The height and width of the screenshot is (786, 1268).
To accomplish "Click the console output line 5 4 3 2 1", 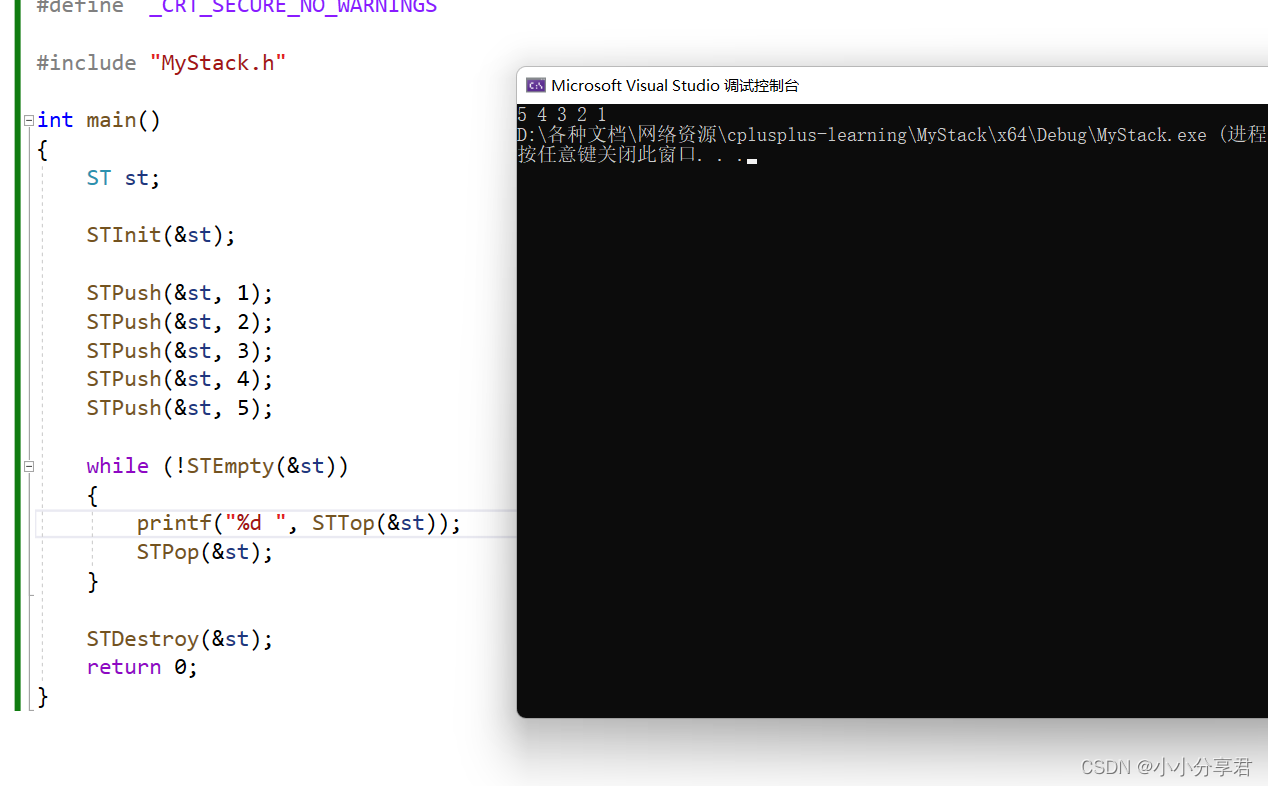I will click(562, 115).
